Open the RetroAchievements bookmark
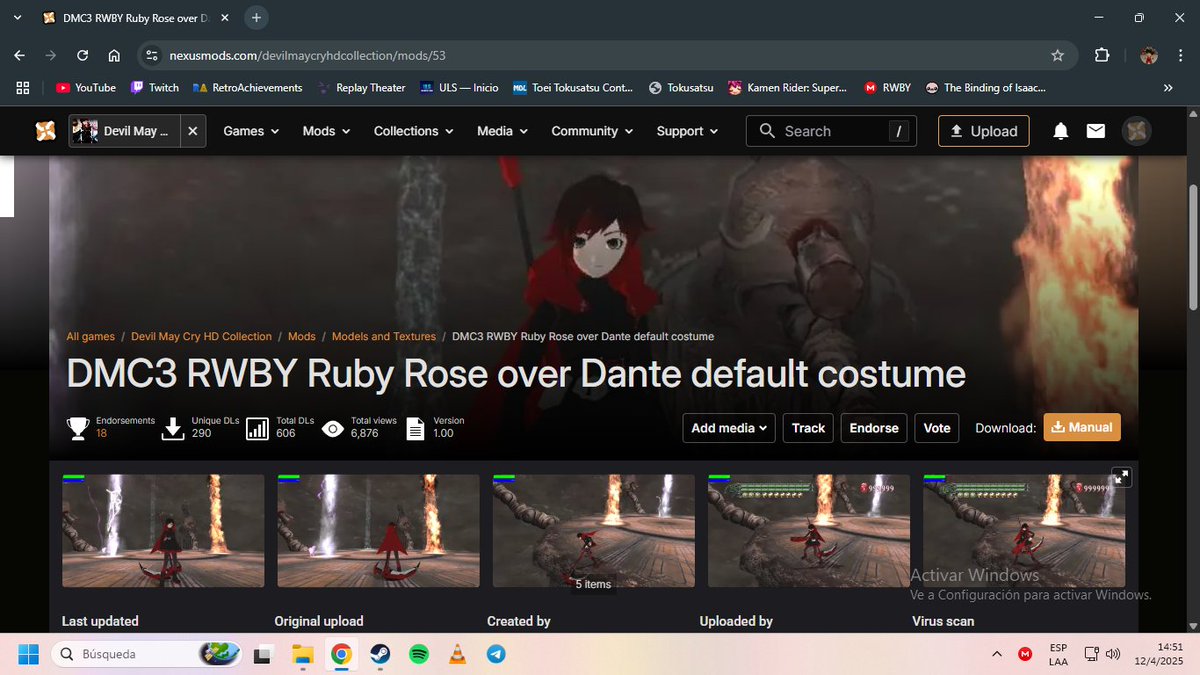The image size is (1200, 675). point(248,88)
